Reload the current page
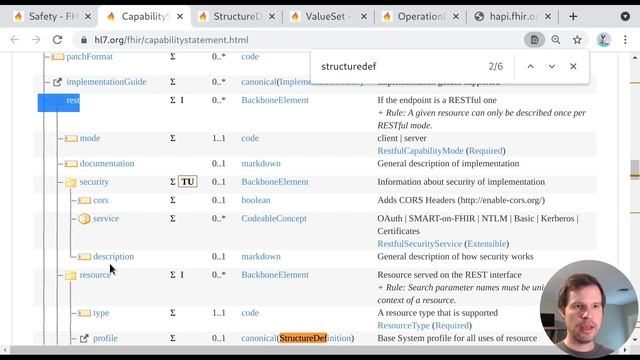This screenshot has width=640, height=360. pyautogui.click(x=57, y=40)
